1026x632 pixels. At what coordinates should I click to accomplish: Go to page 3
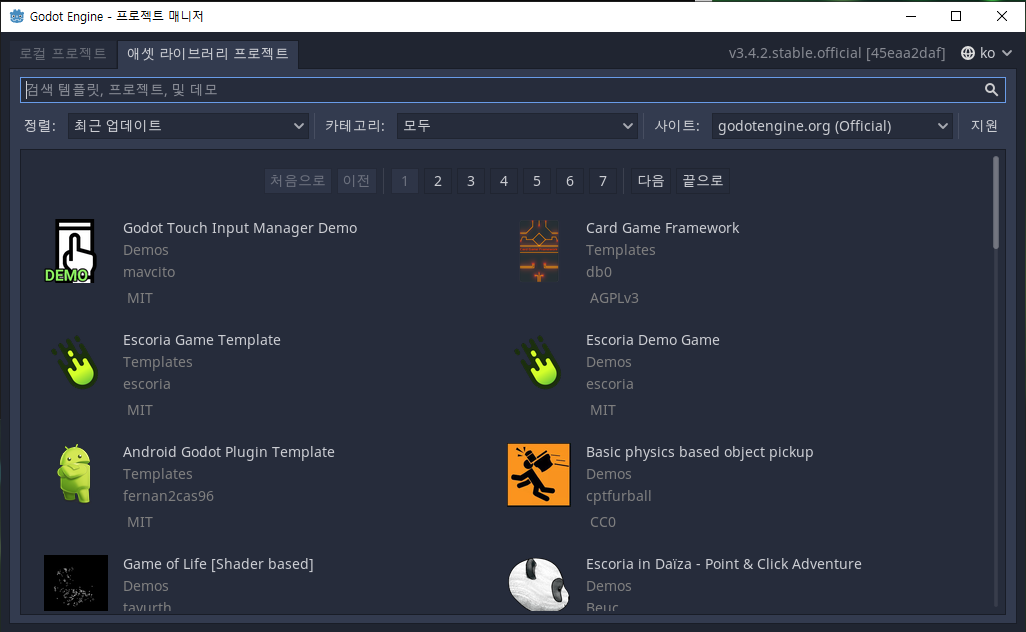click(470, 181)
